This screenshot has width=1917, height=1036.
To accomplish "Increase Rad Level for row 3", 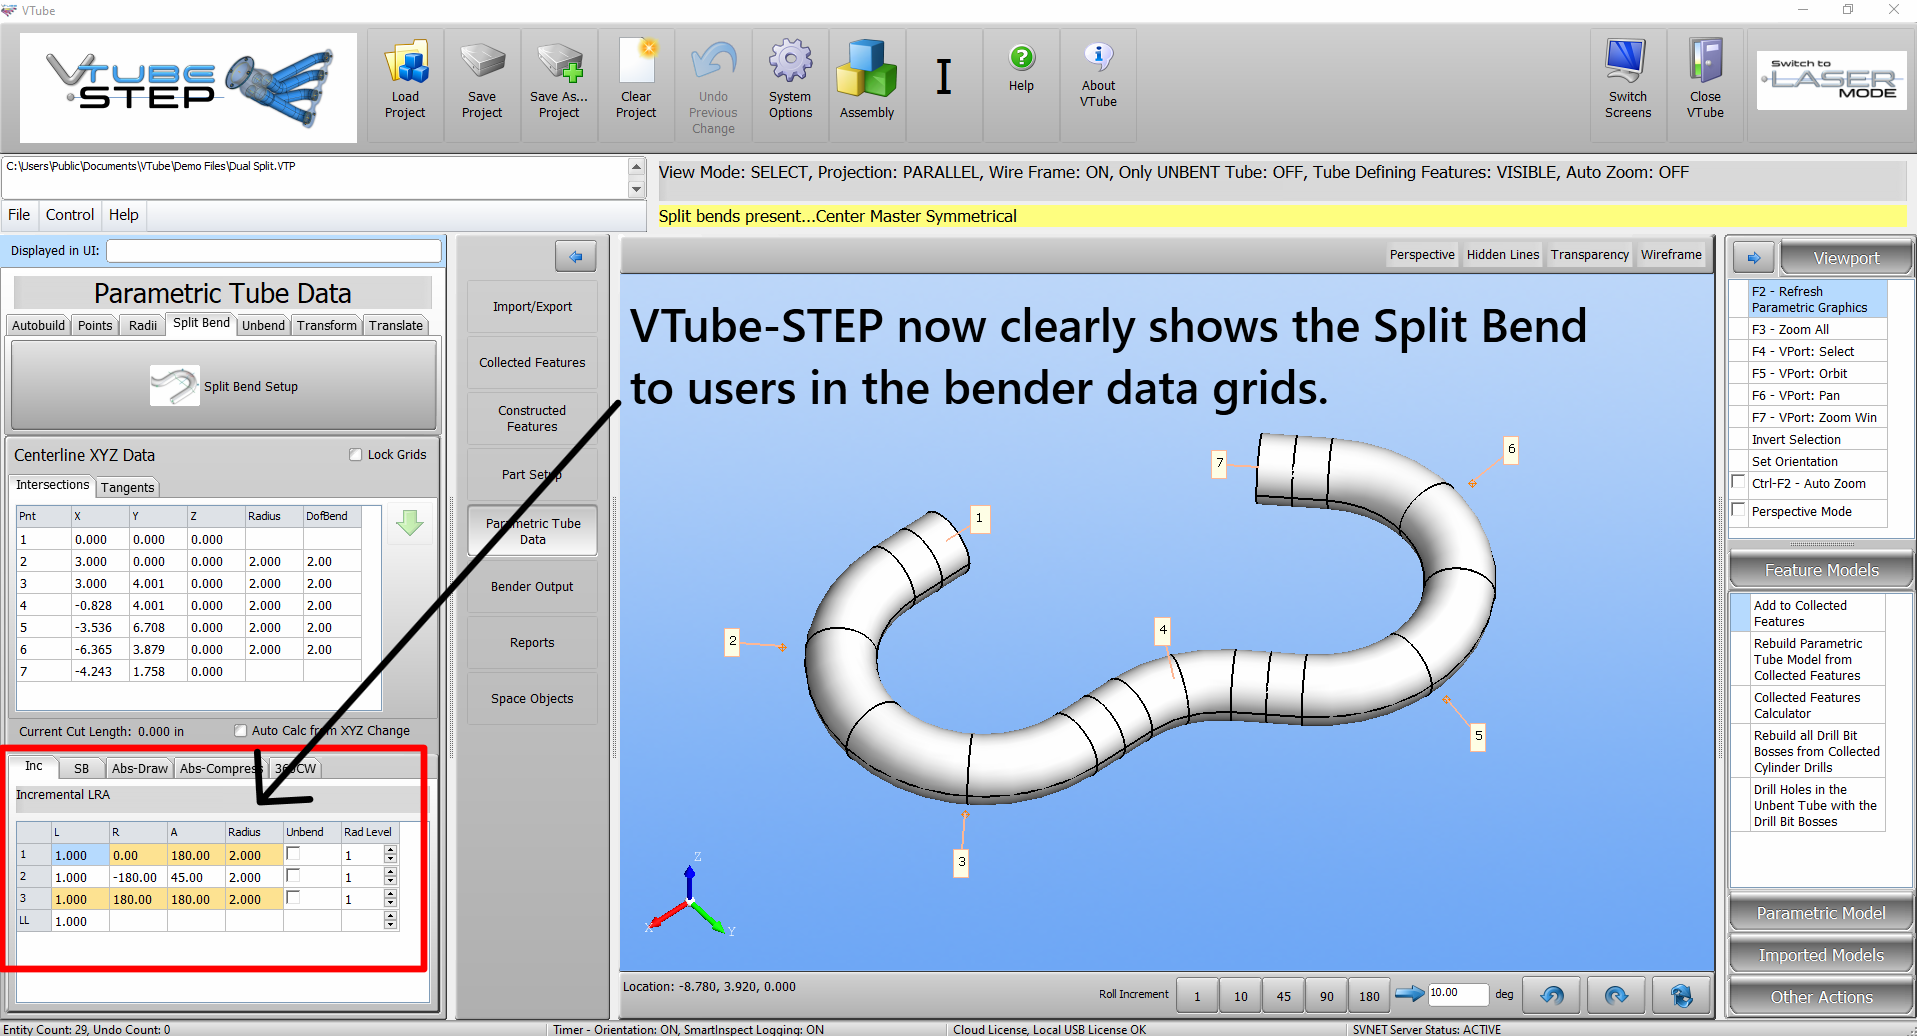I will [x=391, y=894].
